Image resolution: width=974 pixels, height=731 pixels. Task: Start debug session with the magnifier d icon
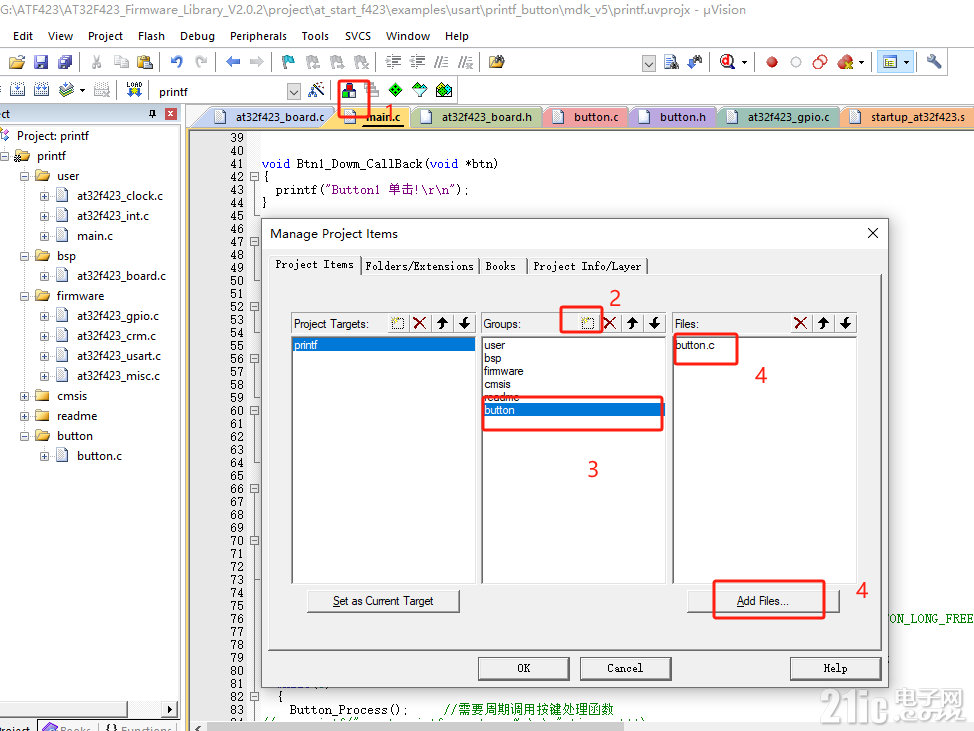[x=727, y=62]
